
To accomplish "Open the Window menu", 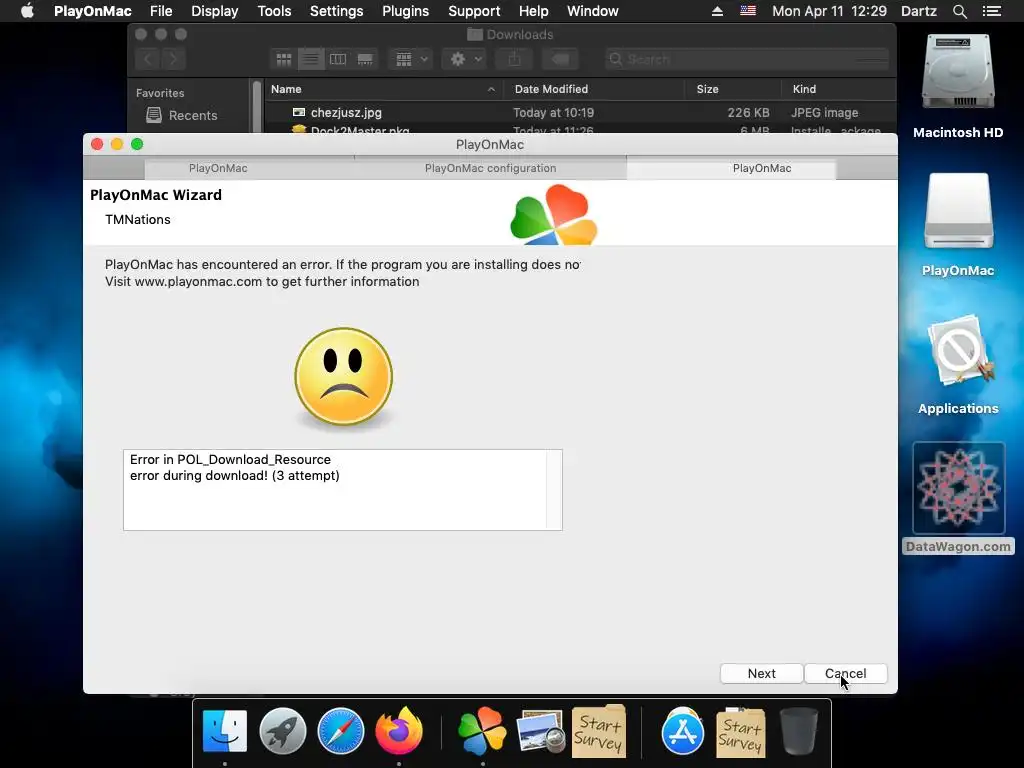I will [592, 11].
